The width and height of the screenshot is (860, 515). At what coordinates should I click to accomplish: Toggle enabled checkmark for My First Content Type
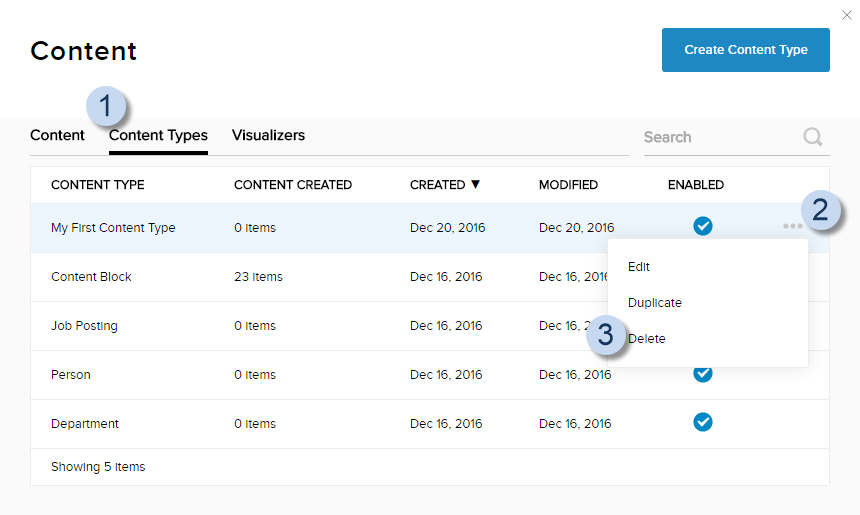click(x=703, y=226)
